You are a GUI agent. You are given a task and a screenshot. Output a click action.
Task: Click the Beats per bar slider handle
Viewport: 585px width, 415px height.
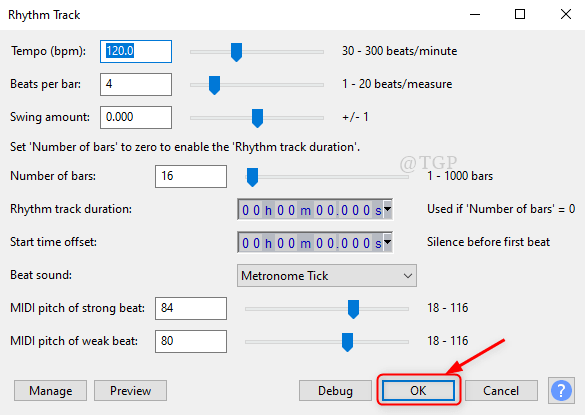tap(214, 85)
